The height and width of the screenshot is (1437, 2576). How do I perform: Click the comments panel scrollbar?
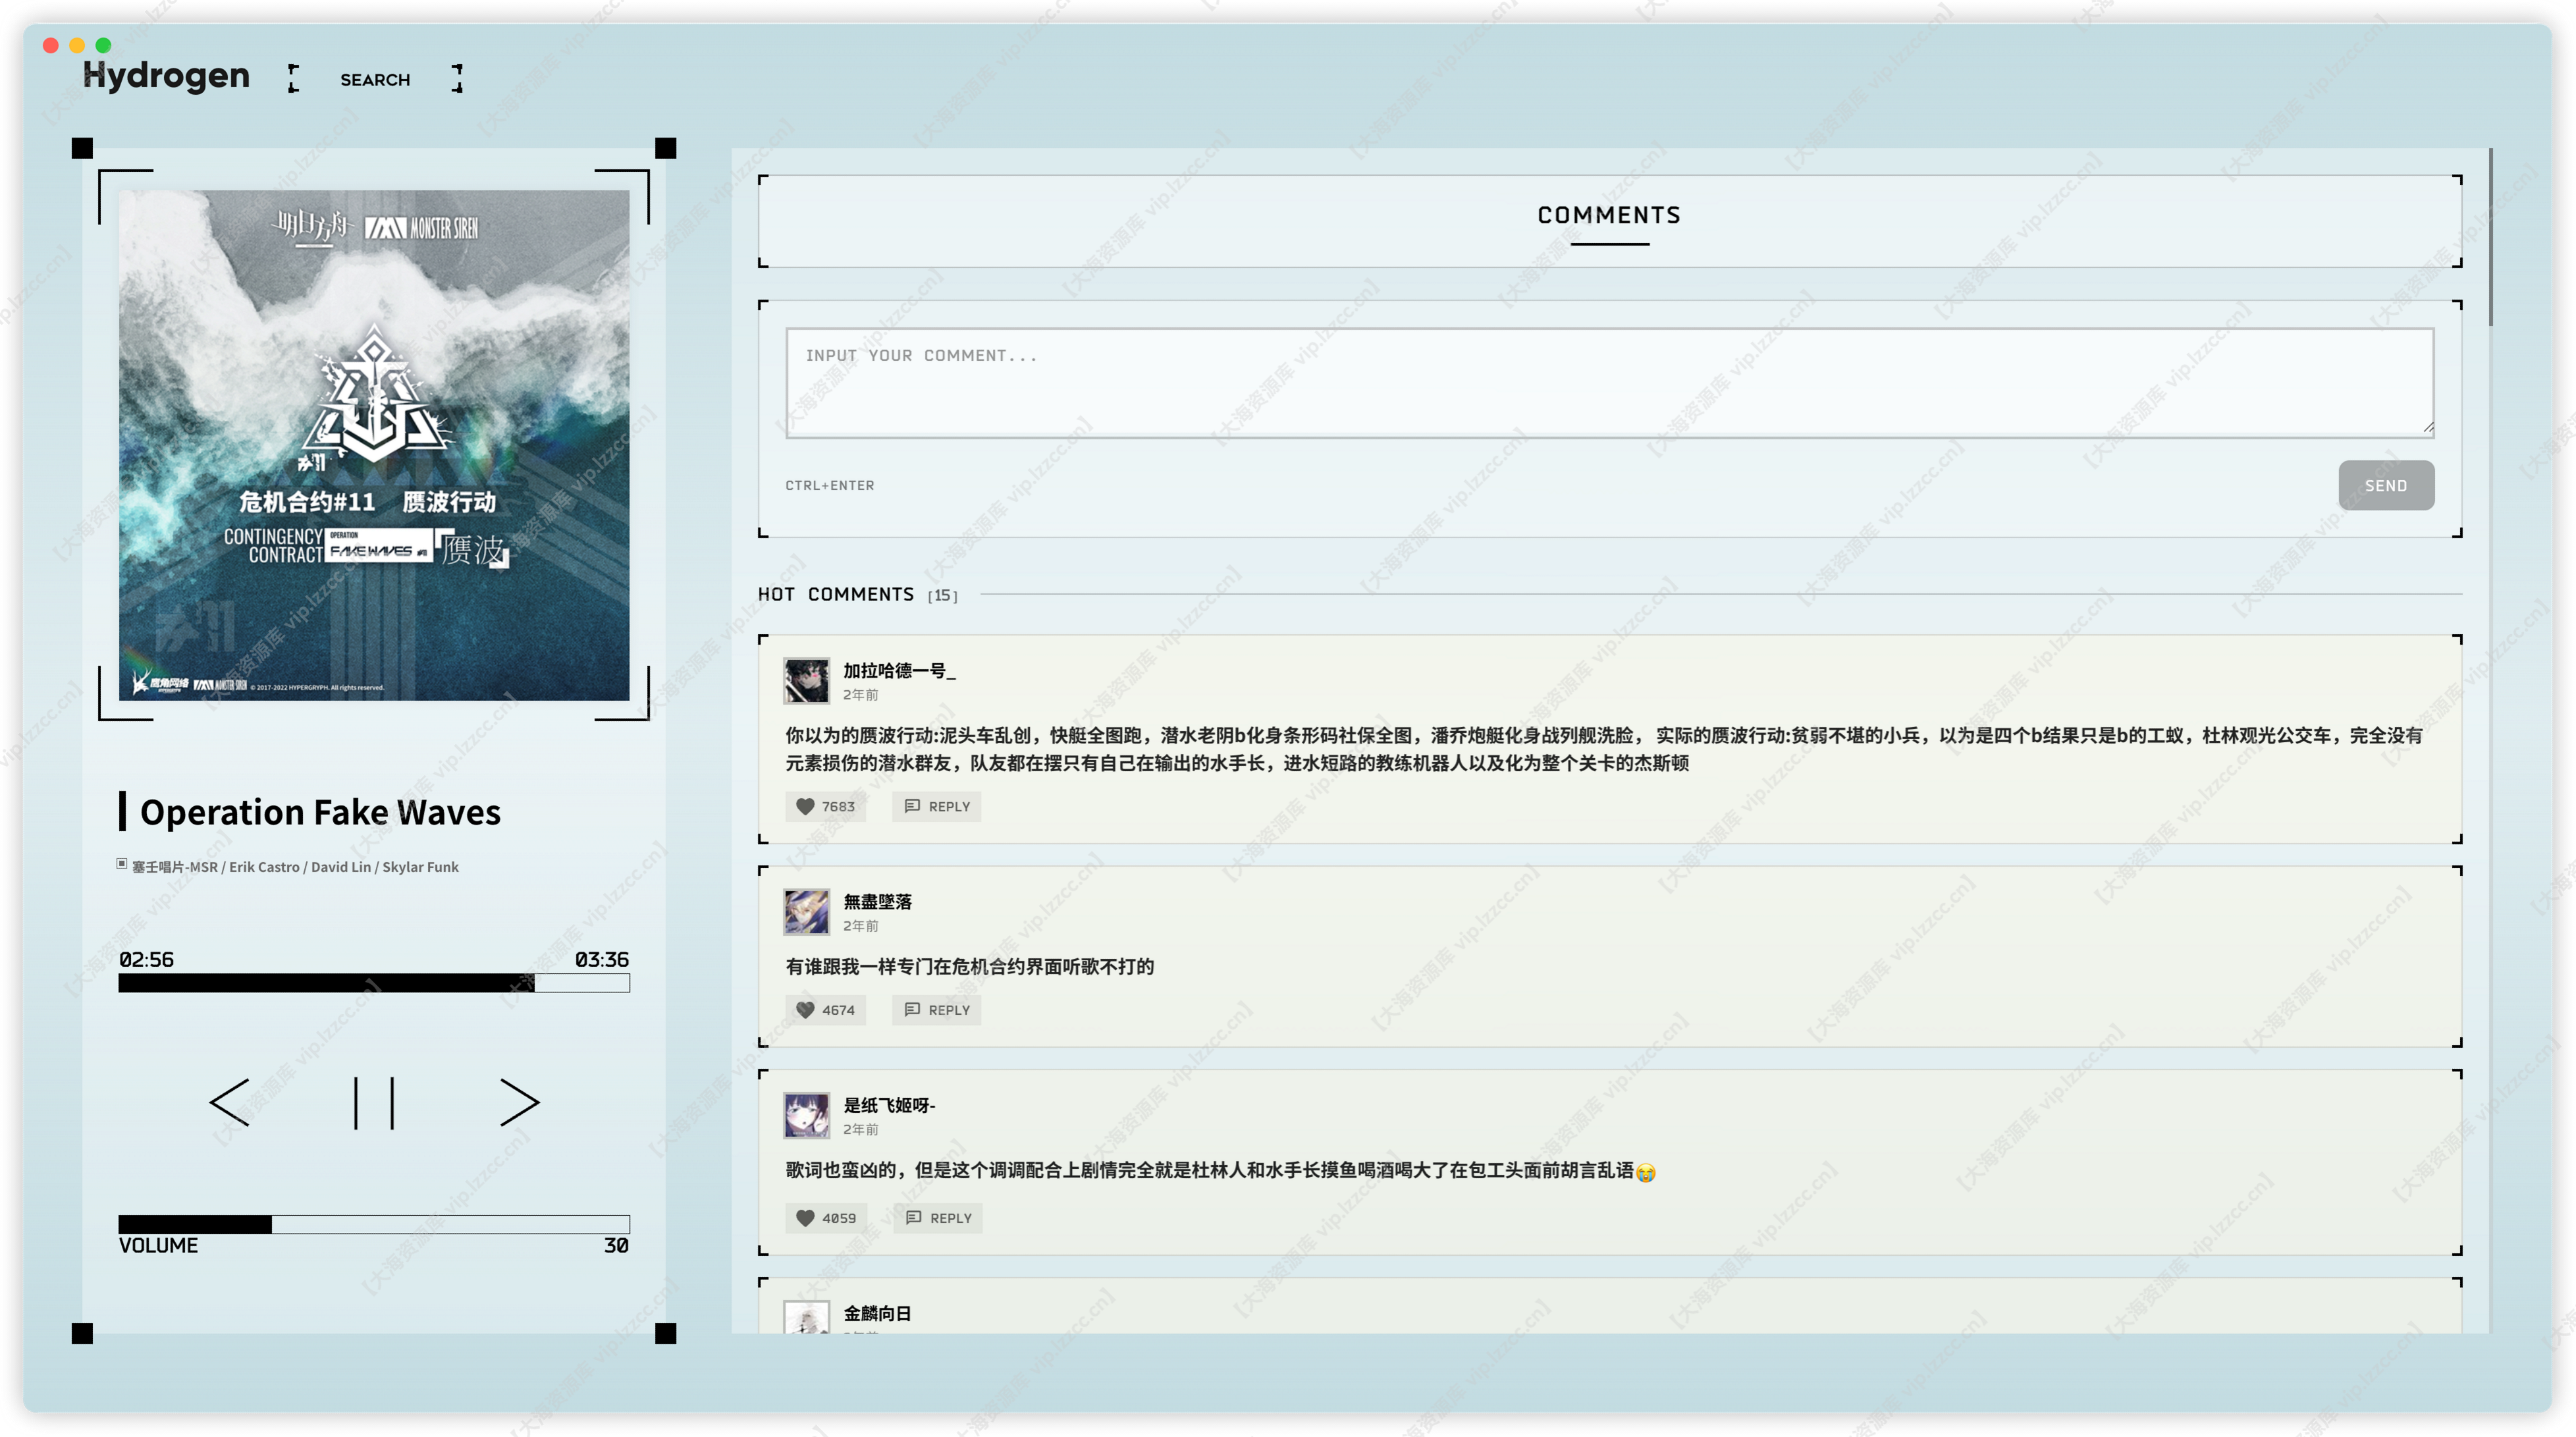coord(2490,237)
